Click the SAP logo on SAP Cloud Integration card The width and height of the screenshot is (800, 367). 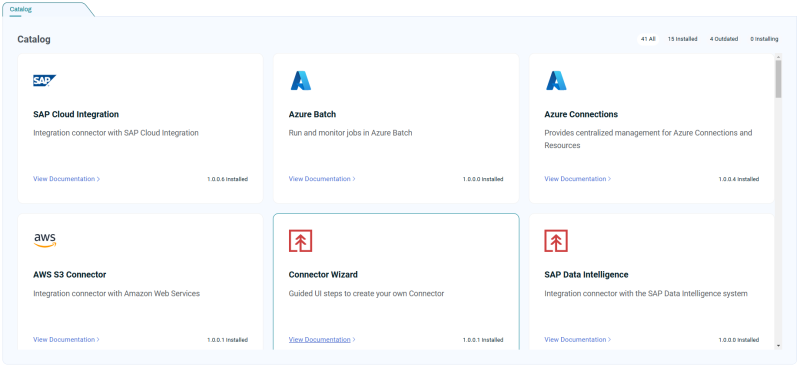[x=44, y=81]
